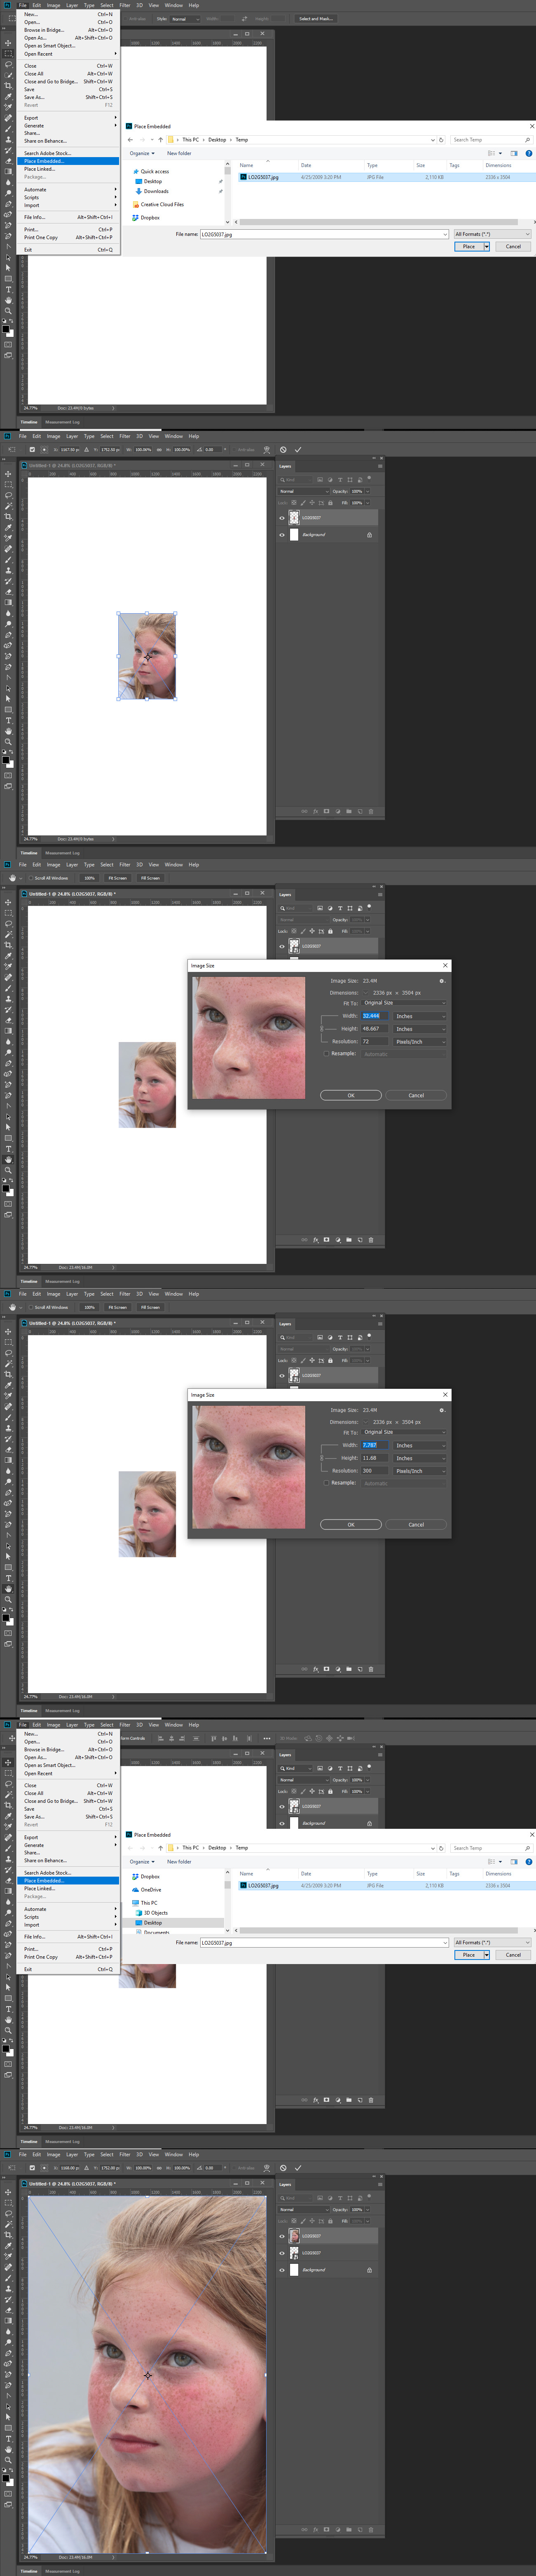
Task: Commit transform checkmark in window with small boxed portrait
Action: point(298,449)
